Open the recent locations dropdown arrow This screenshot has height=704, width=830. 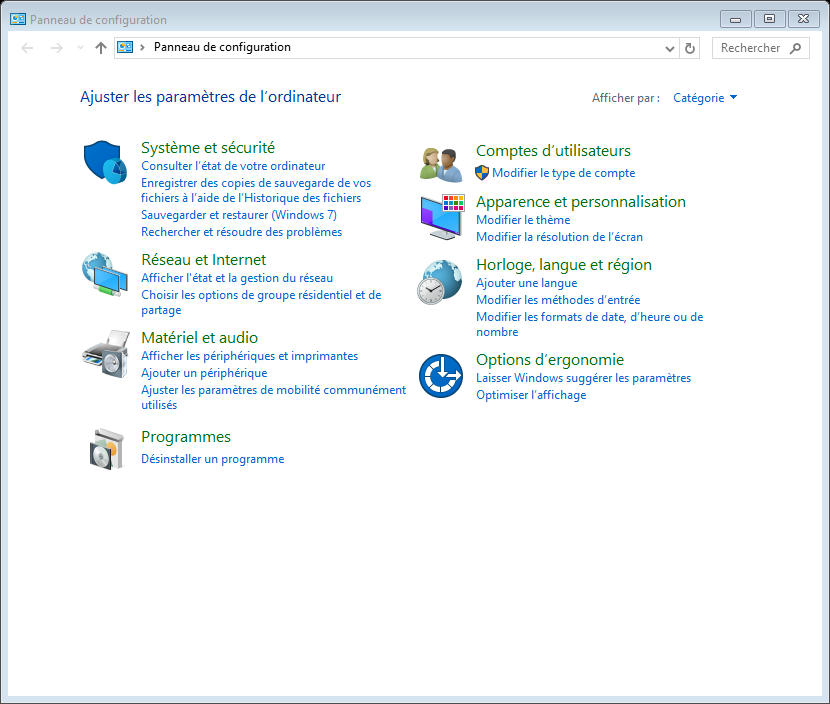pyautogui.click(x=80, y=48)
